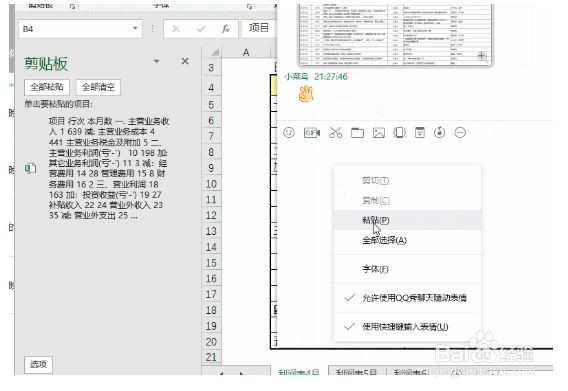Select row 4 header
568x391 pixels.
(x=211, y=87)
